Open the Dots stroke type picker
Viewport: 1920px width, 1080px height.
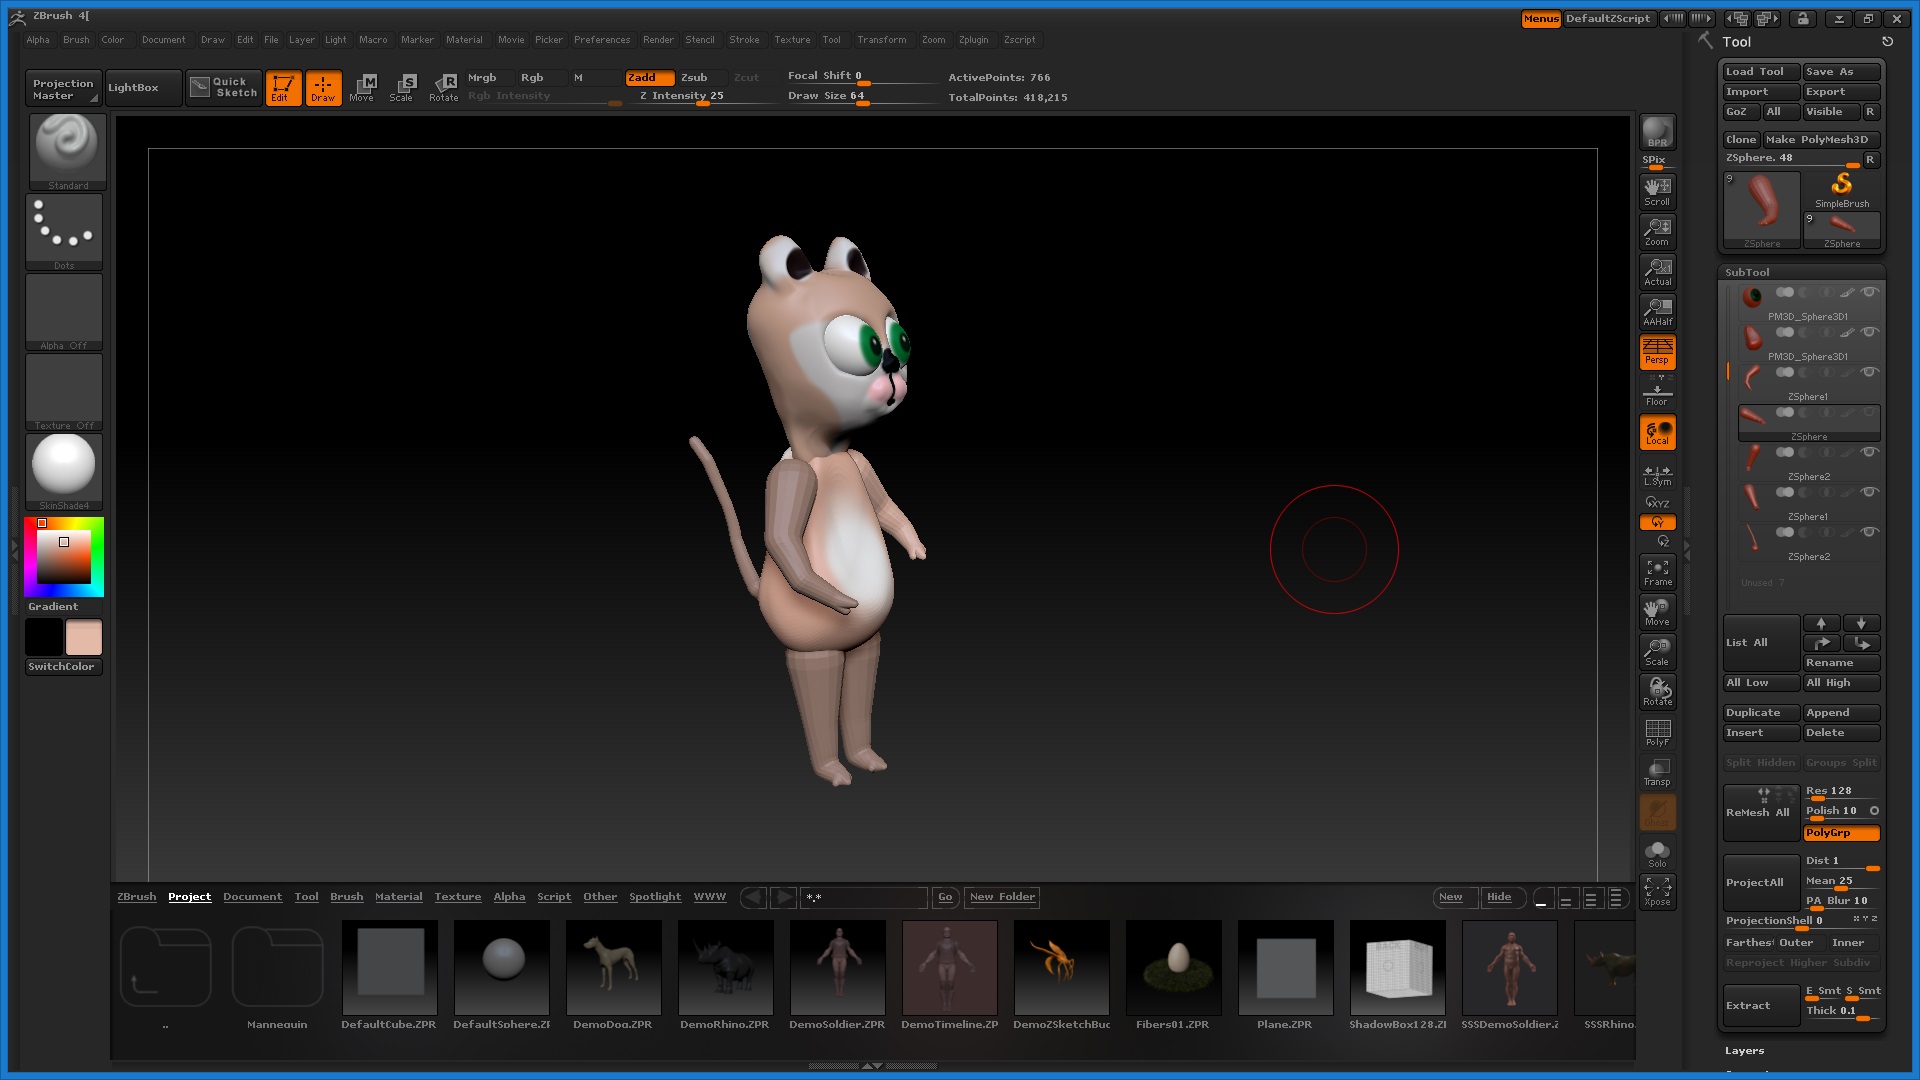click(65, 231)
